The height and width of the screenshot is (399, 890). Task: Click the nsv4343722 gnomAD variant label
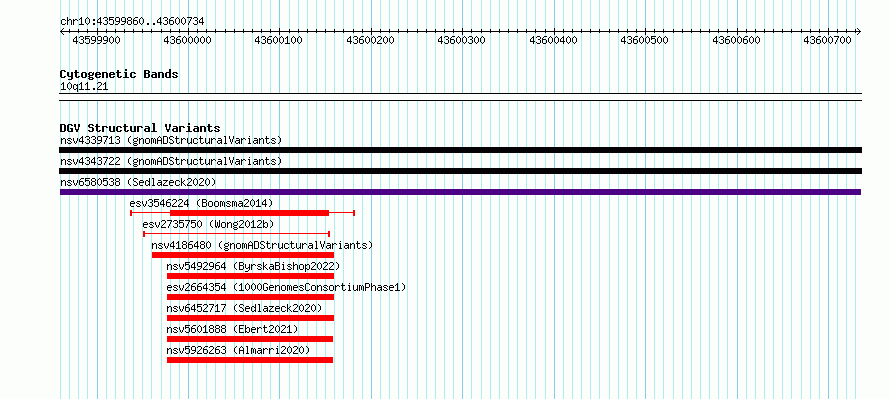[171, 161]
